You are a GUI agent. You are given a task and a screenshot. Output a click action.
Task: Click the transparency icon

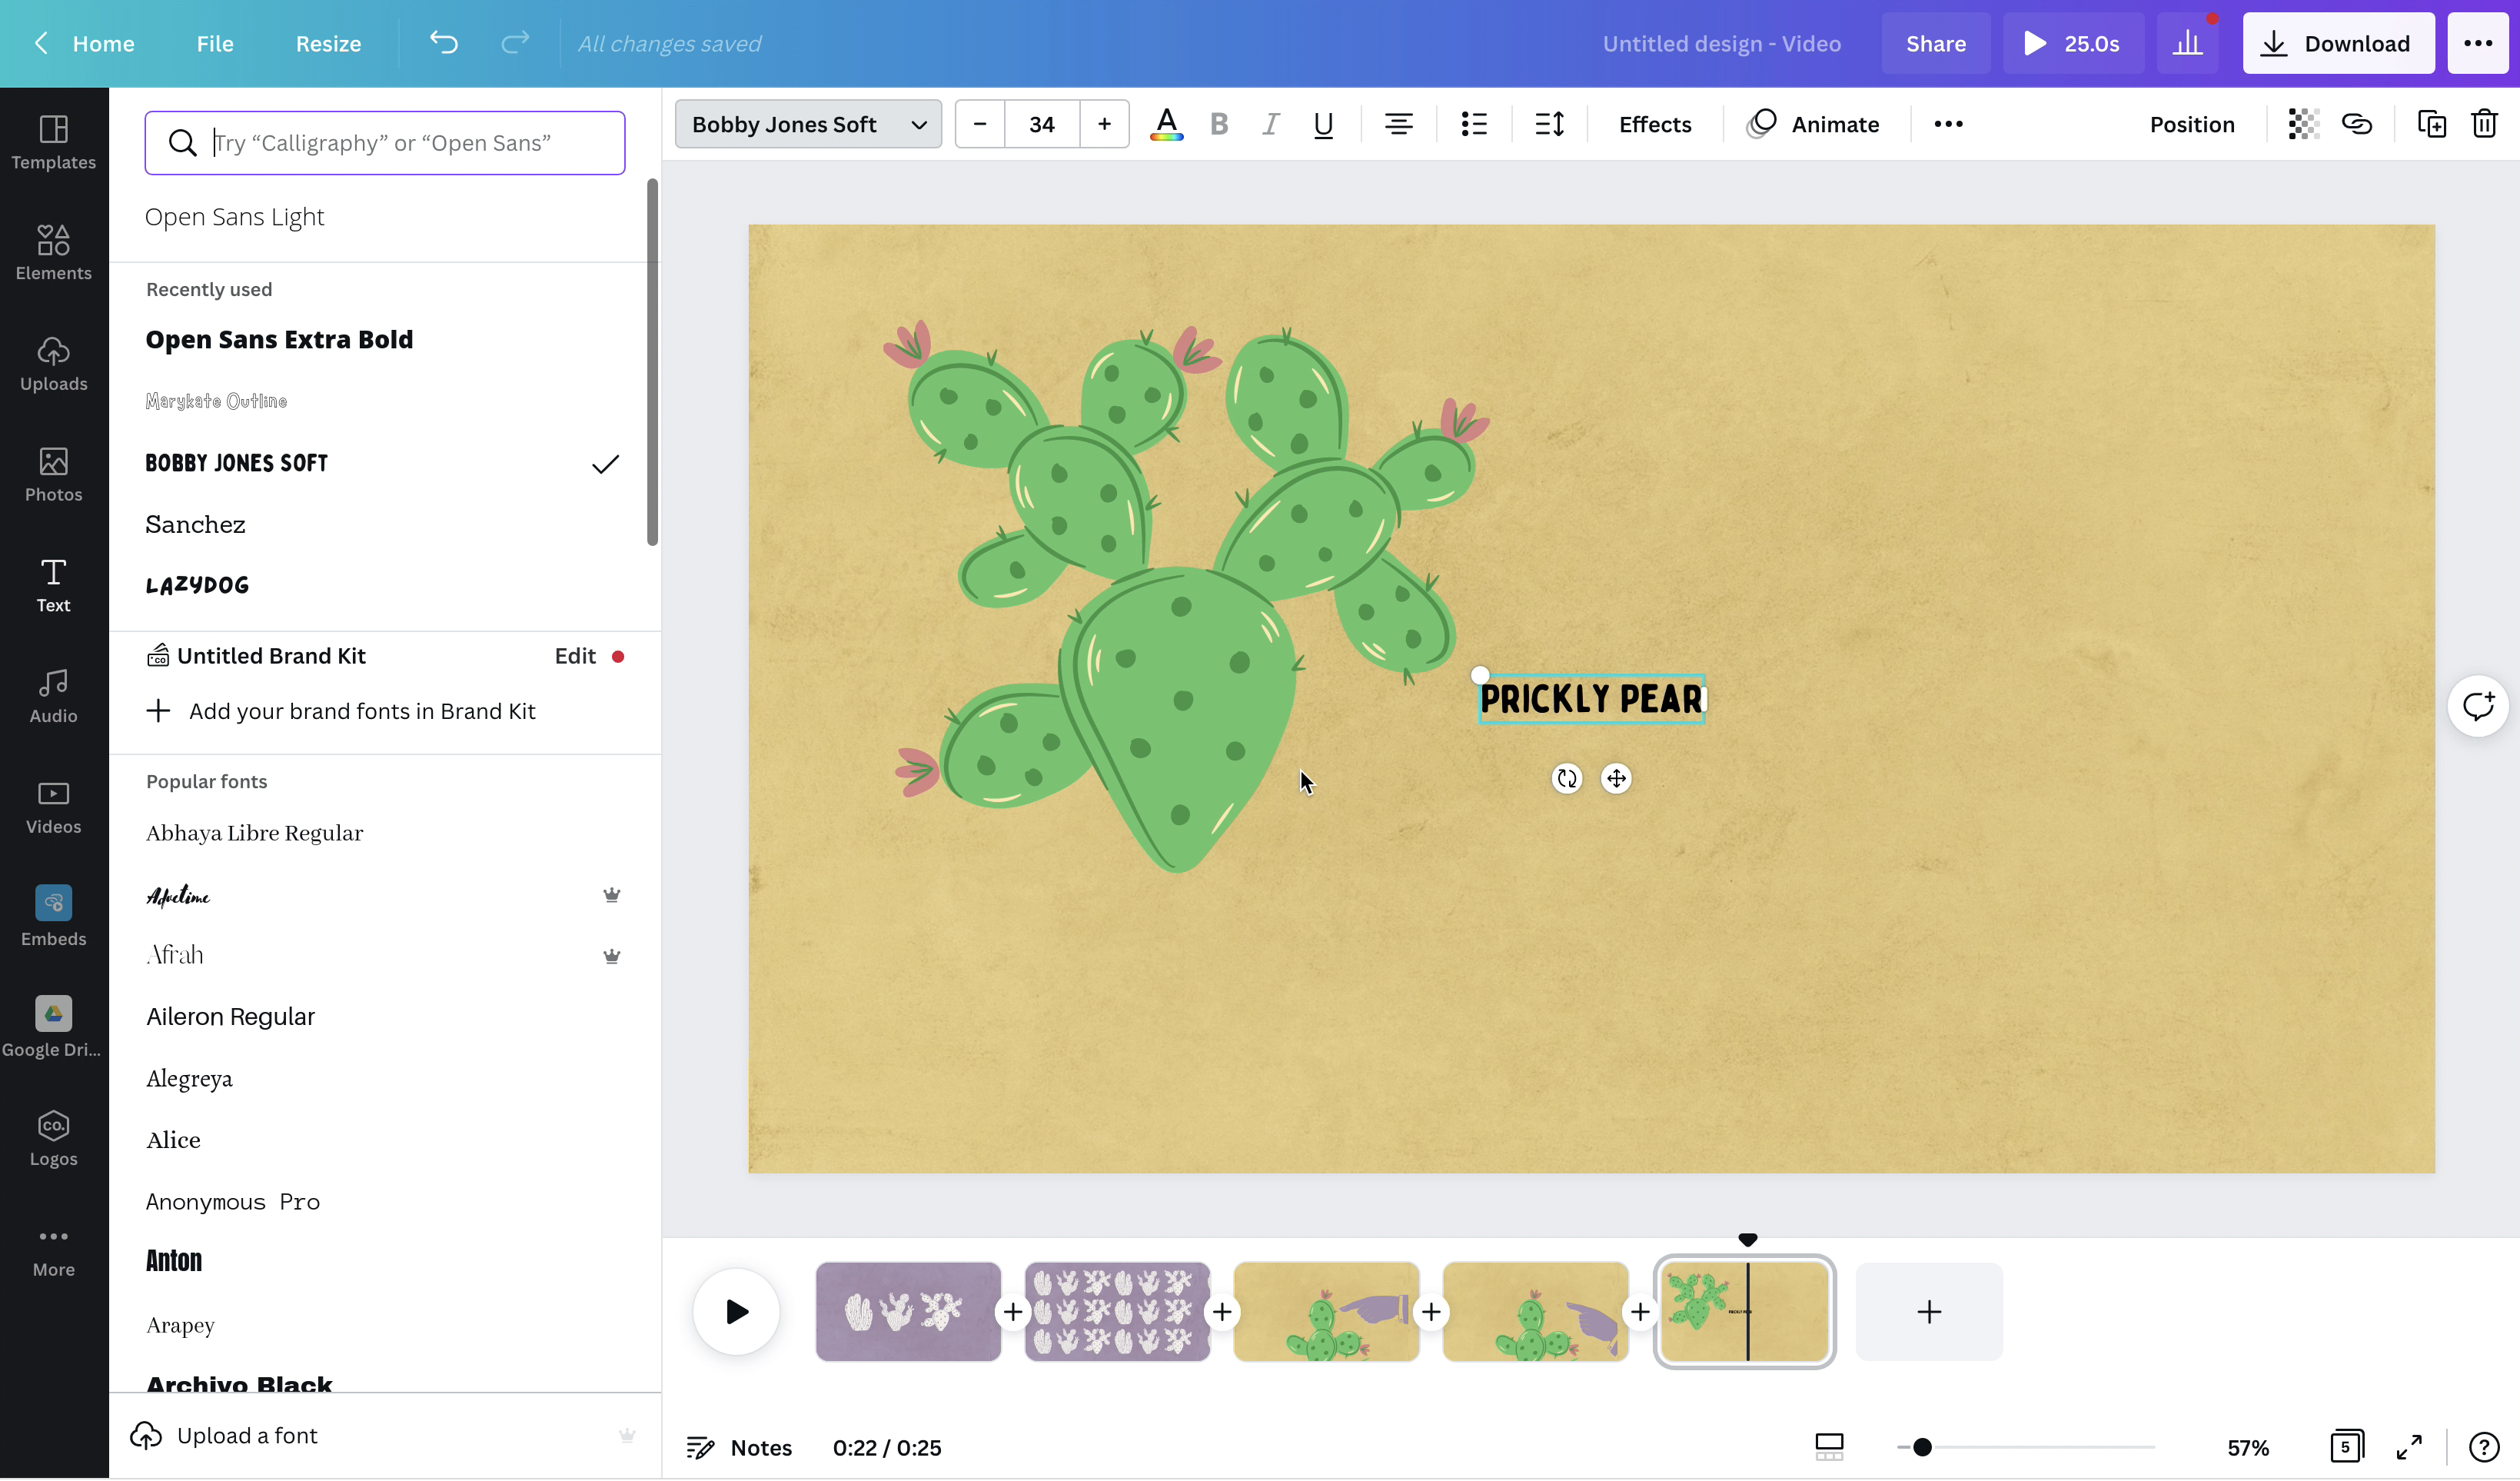tap(2303, 124)
